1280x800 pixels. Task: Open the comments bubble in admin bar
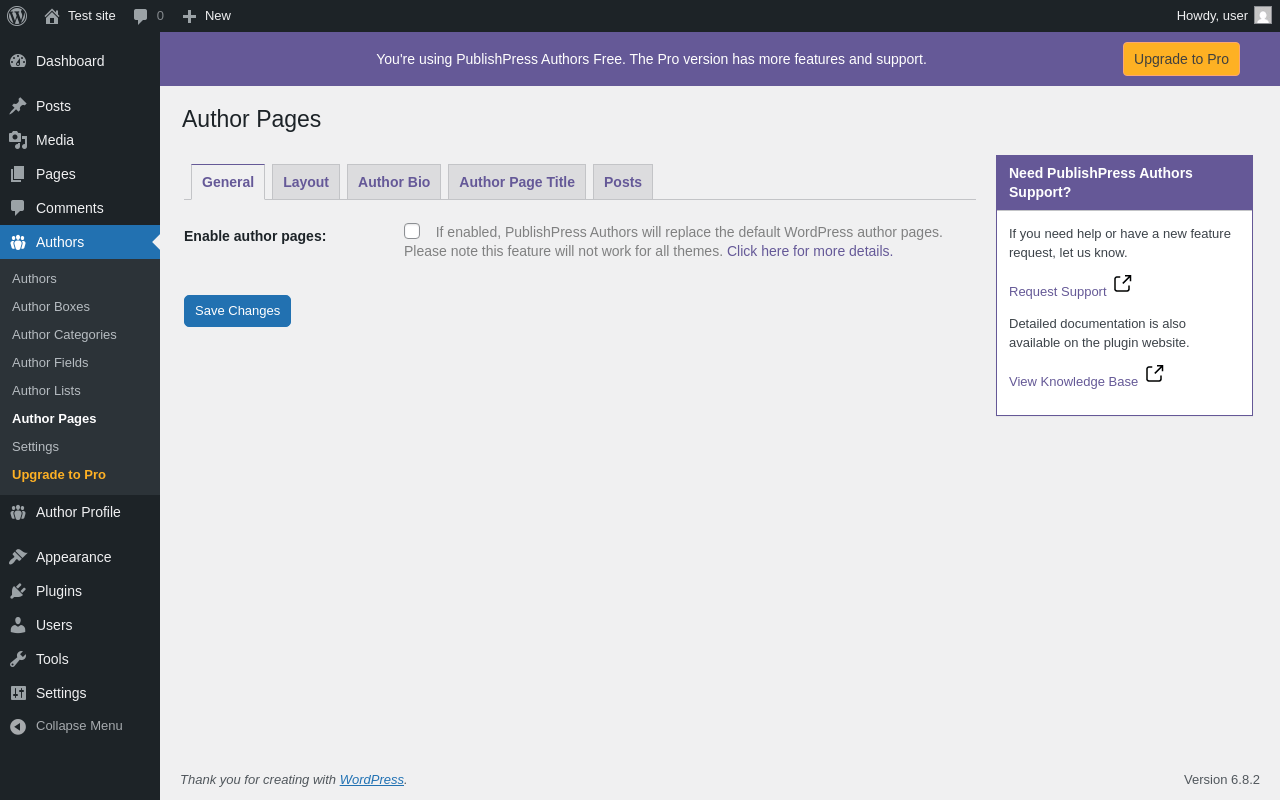[x=141, y=16]
